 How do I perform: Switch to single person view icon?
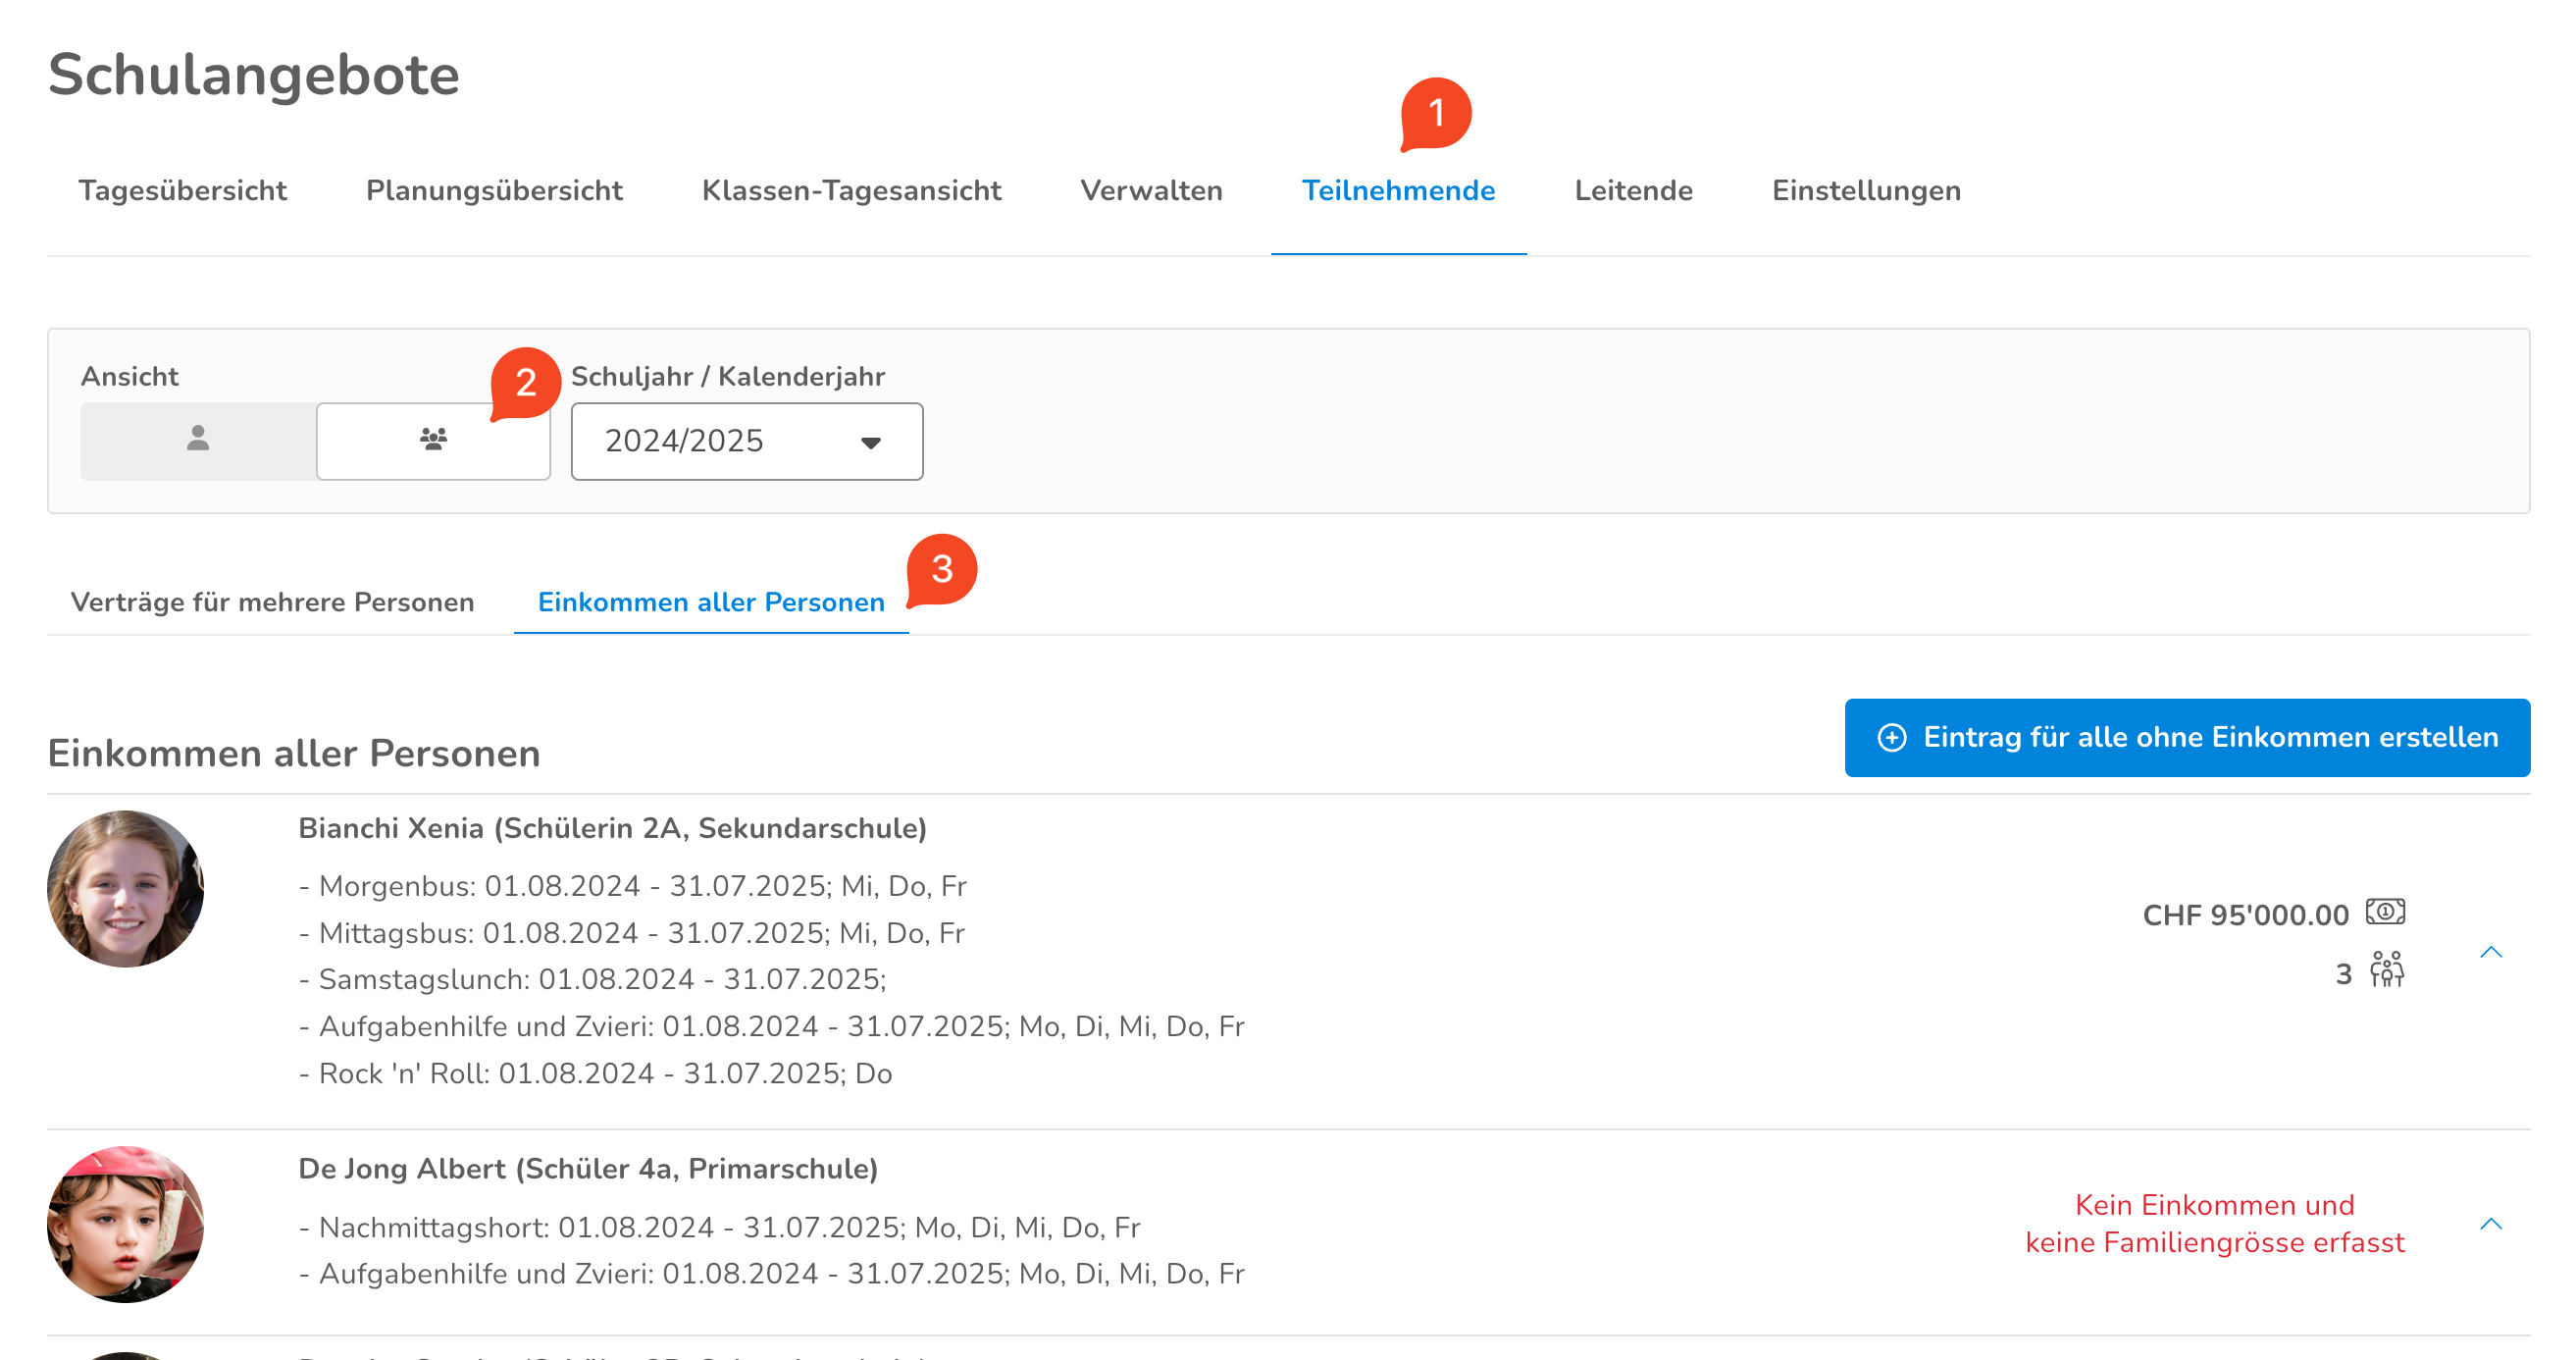(198, 440)
